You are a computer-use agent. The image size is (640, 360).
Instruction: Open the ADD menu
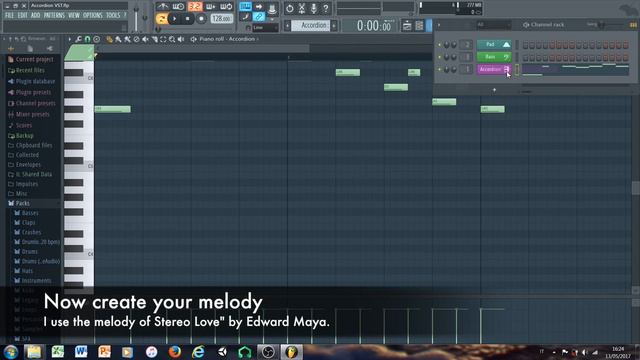tap(36, 16)
